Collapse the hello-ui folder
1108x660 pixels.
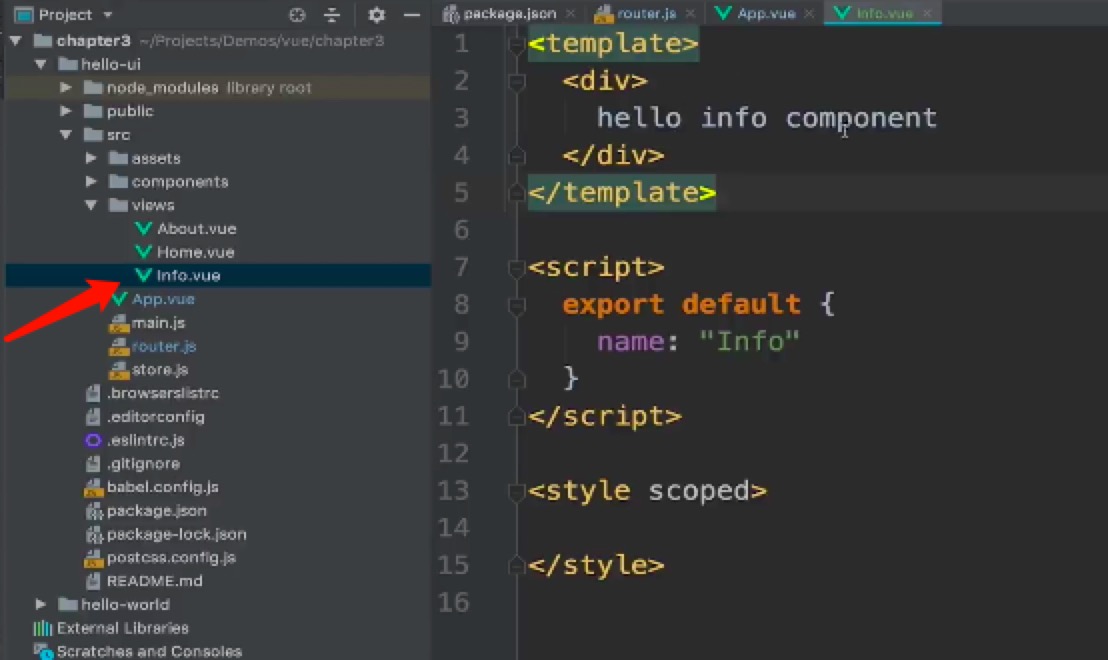41,64
